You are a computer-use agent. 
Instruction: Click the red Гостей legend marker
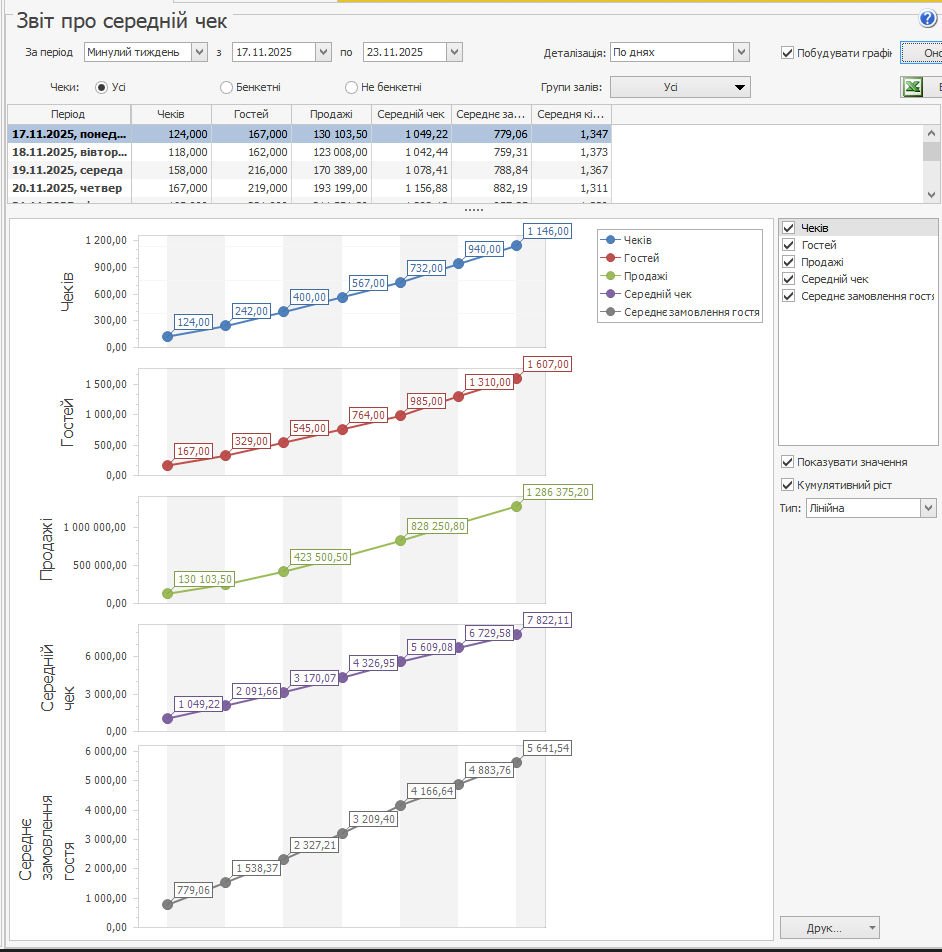611,258
